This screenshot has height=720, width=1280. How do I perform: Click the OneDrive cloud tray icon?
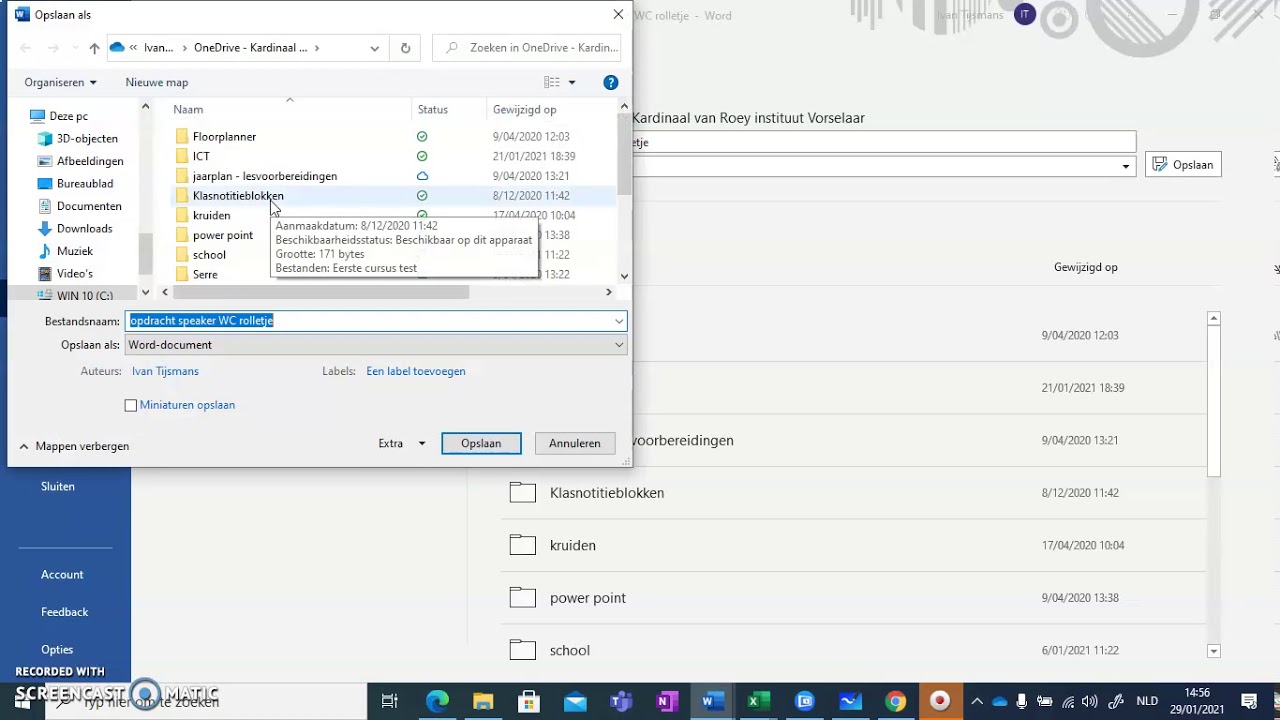[x=999, y=701]
